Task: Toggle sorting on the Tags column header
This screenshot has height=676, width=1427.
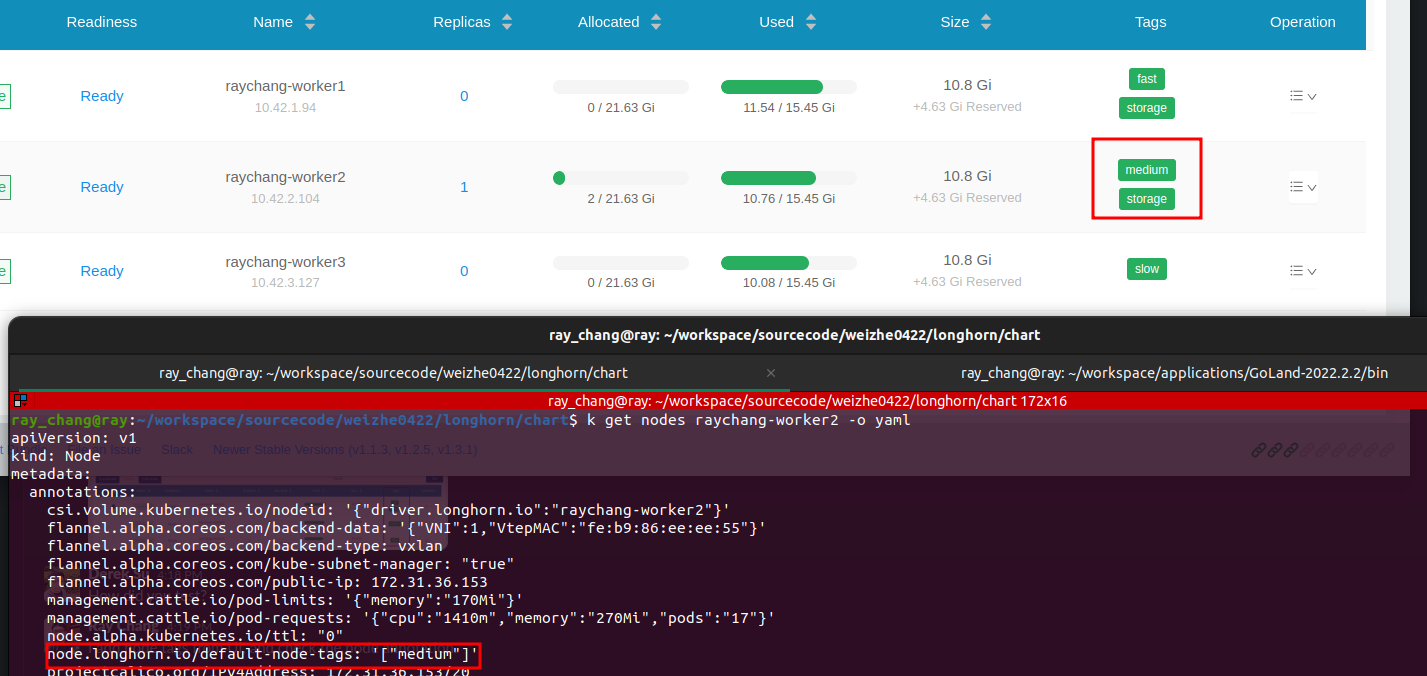Action: [x=1150, y=21]
